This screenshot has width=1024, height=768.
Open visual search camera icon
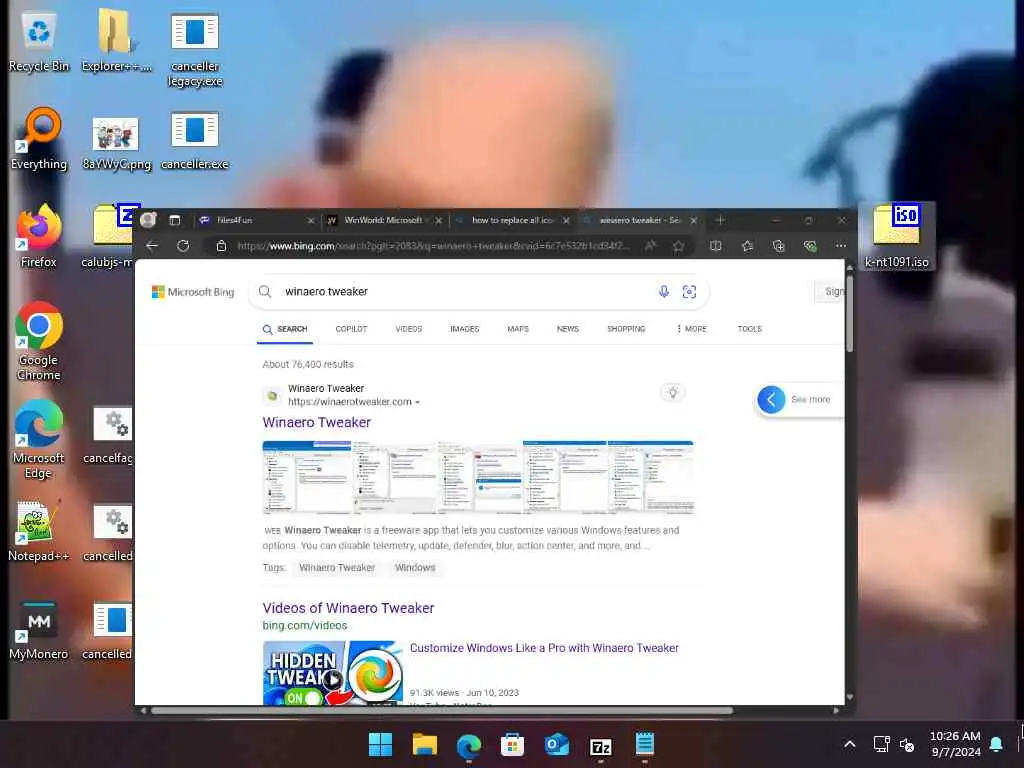tap(689, 291)
